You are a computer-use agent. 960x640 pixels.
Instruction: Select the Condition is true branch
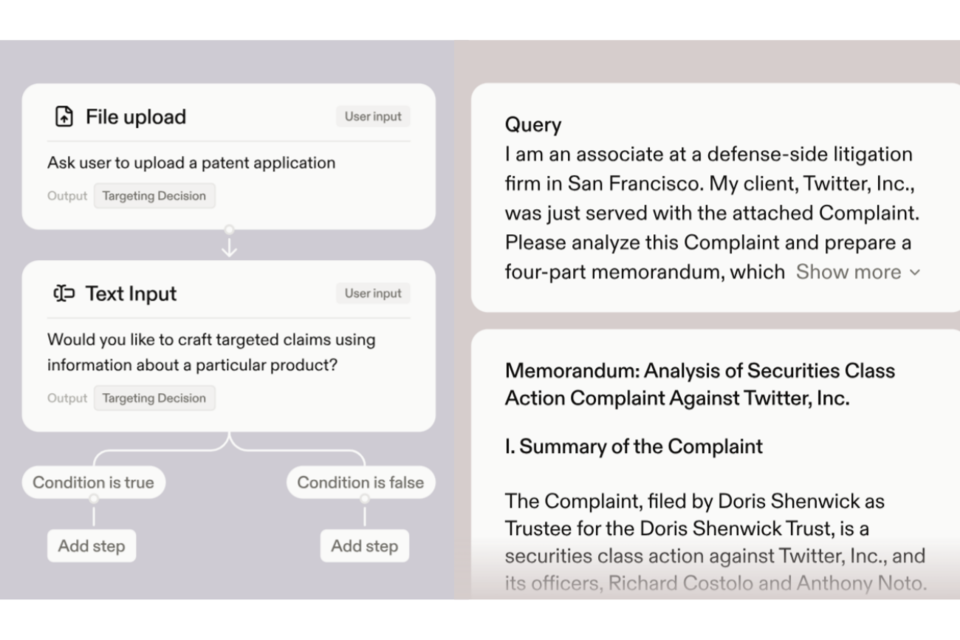[x=93, y=482]
